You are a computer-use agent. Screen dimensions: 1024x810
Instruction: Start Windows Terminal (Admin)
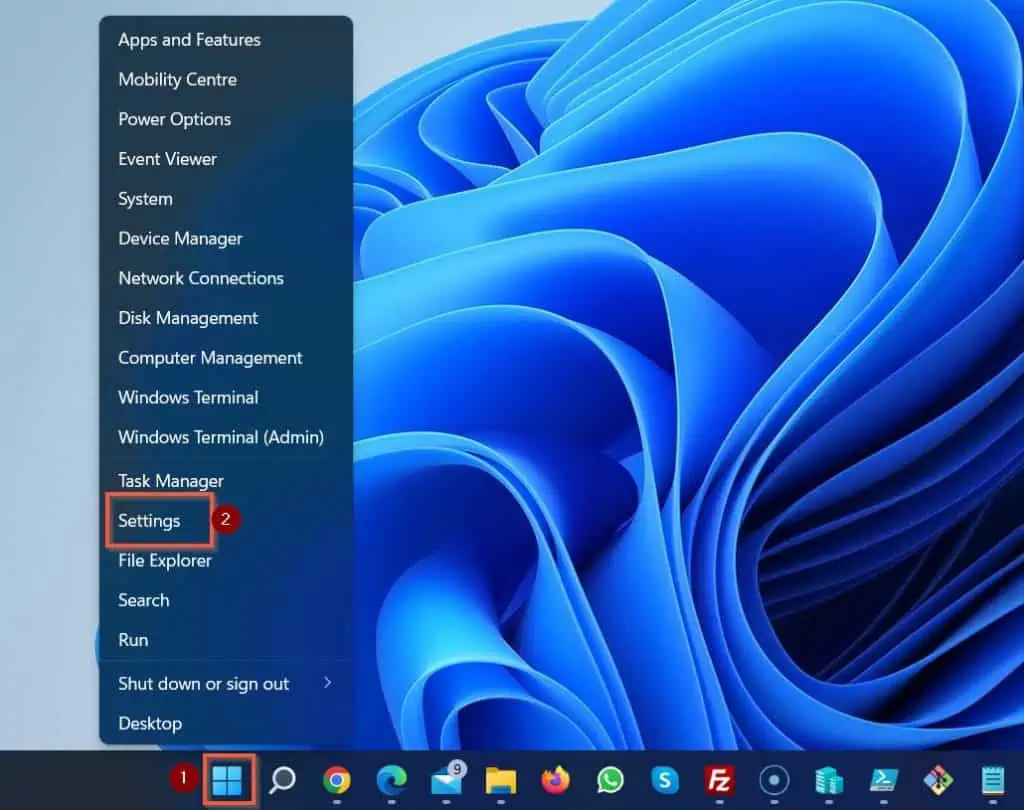221,437
